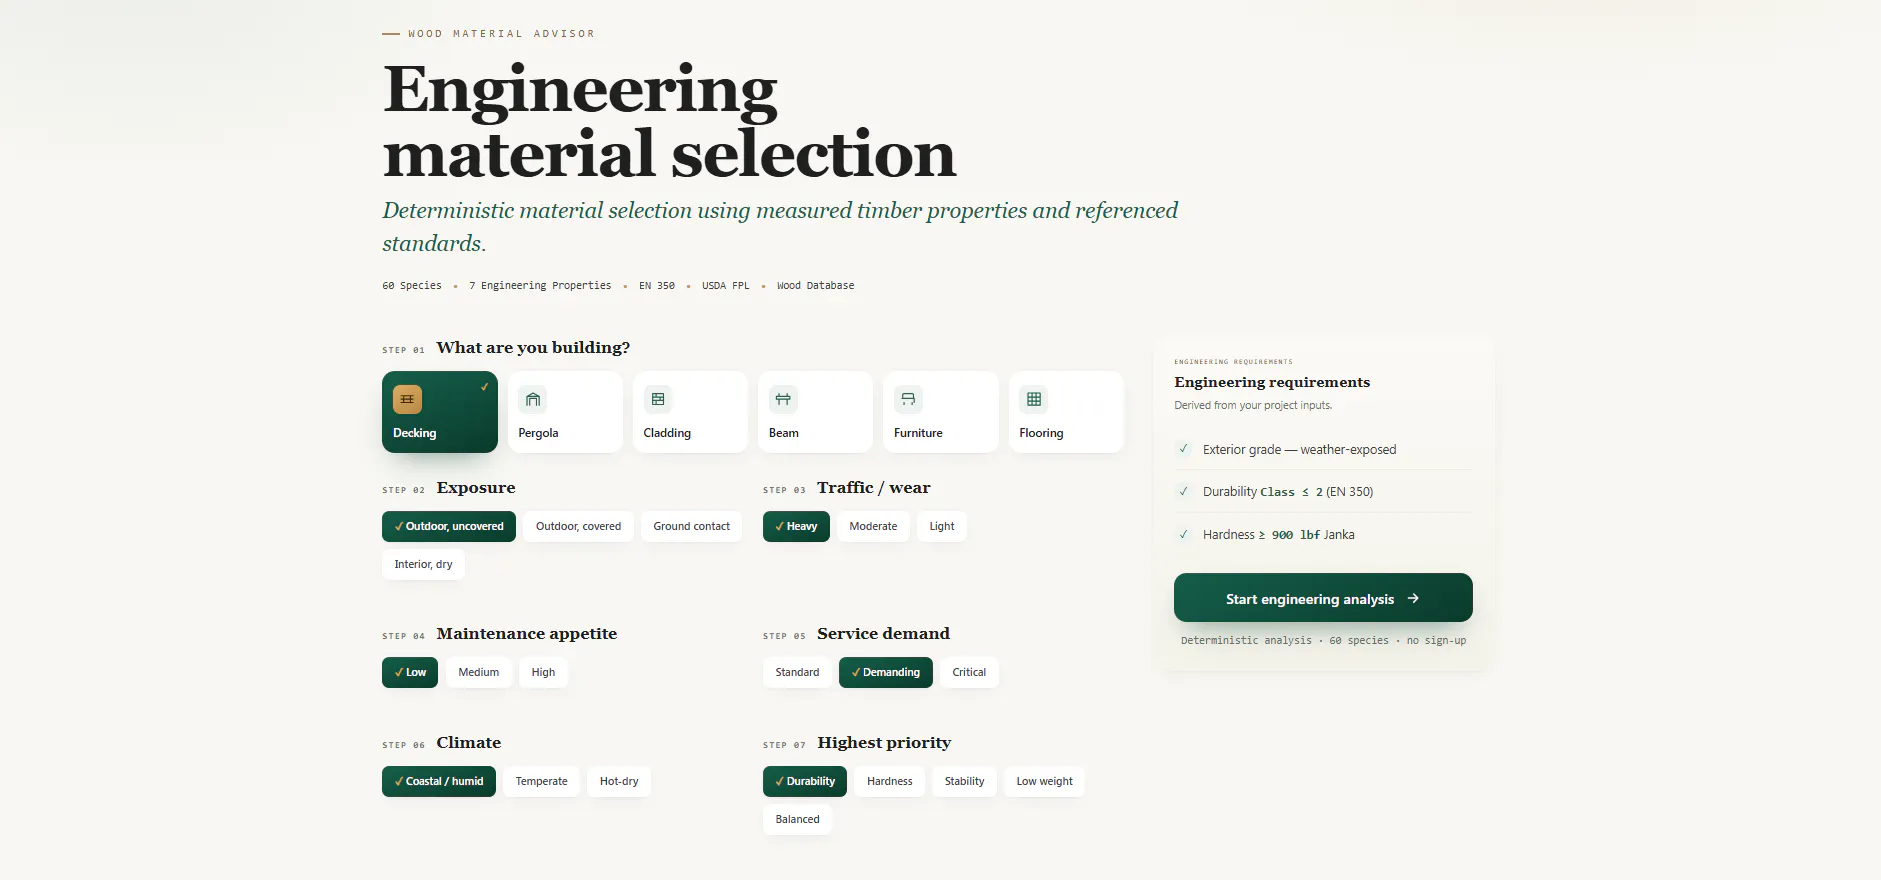The width and height of the screenshot is (1881, 880).
Task: Click the 'Maintenance appetite' step heading
Action: coord(527,633)
